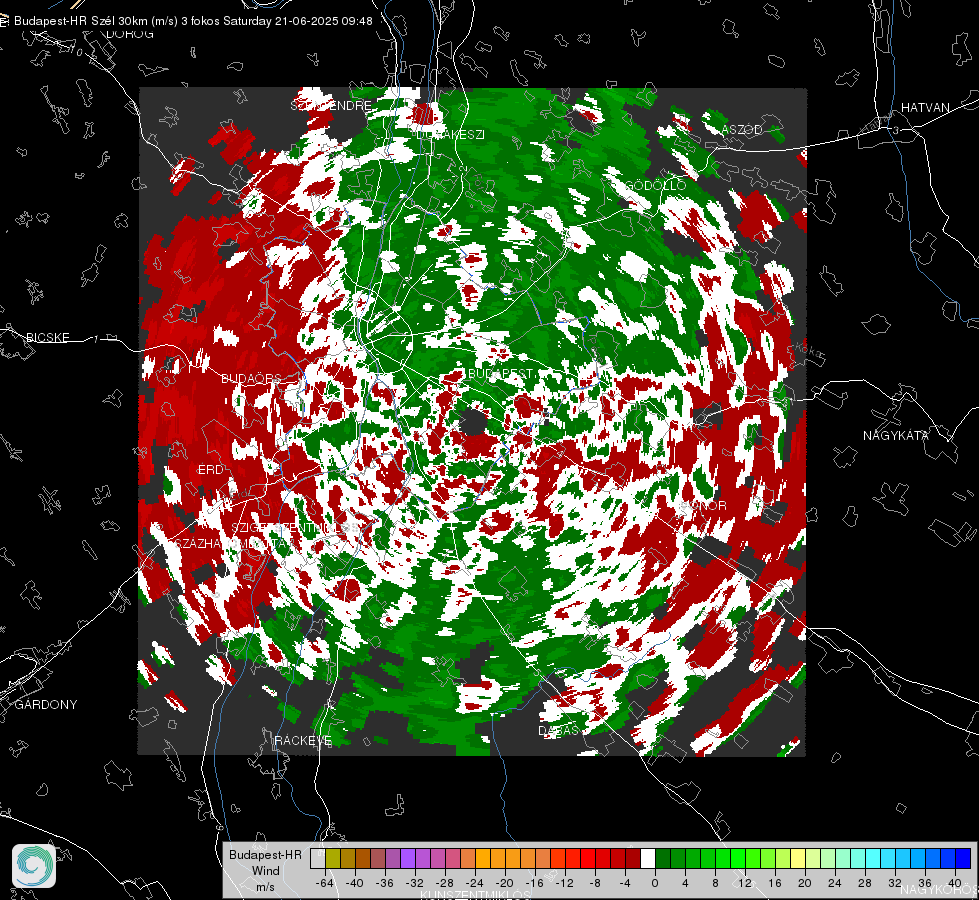979x900 pixels.
Task: Click the ASZÓD town label
Action: [x=742, y=130]
